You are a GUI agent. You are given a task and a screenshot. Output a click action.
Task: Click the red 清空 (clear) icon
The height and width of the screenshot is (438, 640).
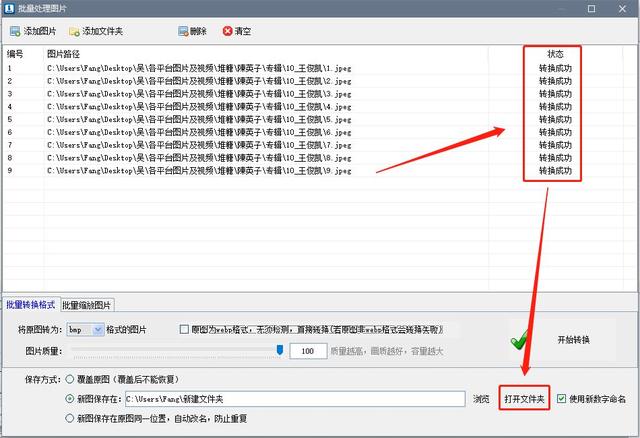point(228,31)
